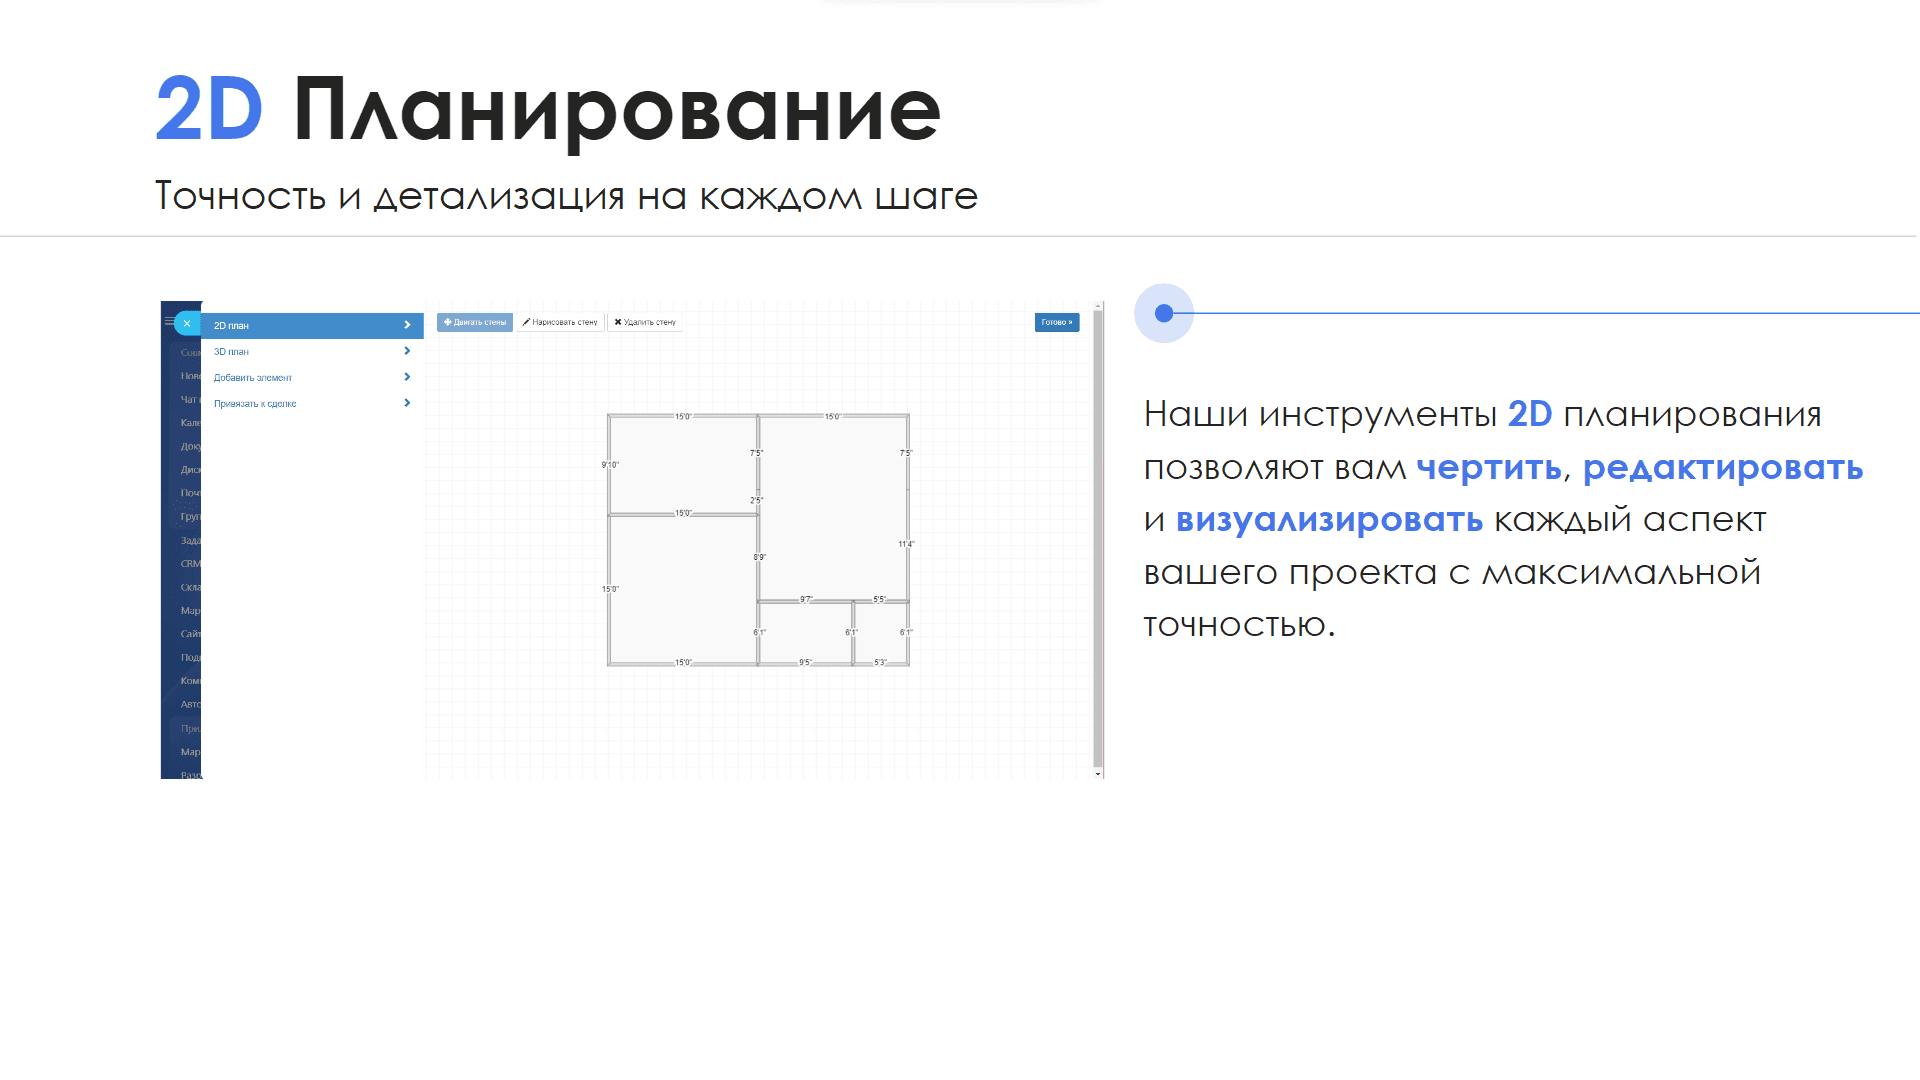The height and width of the screenshot is (1080, 1920).
Task: Click the highlighted word чертить
Action: tap(1489, 467)
